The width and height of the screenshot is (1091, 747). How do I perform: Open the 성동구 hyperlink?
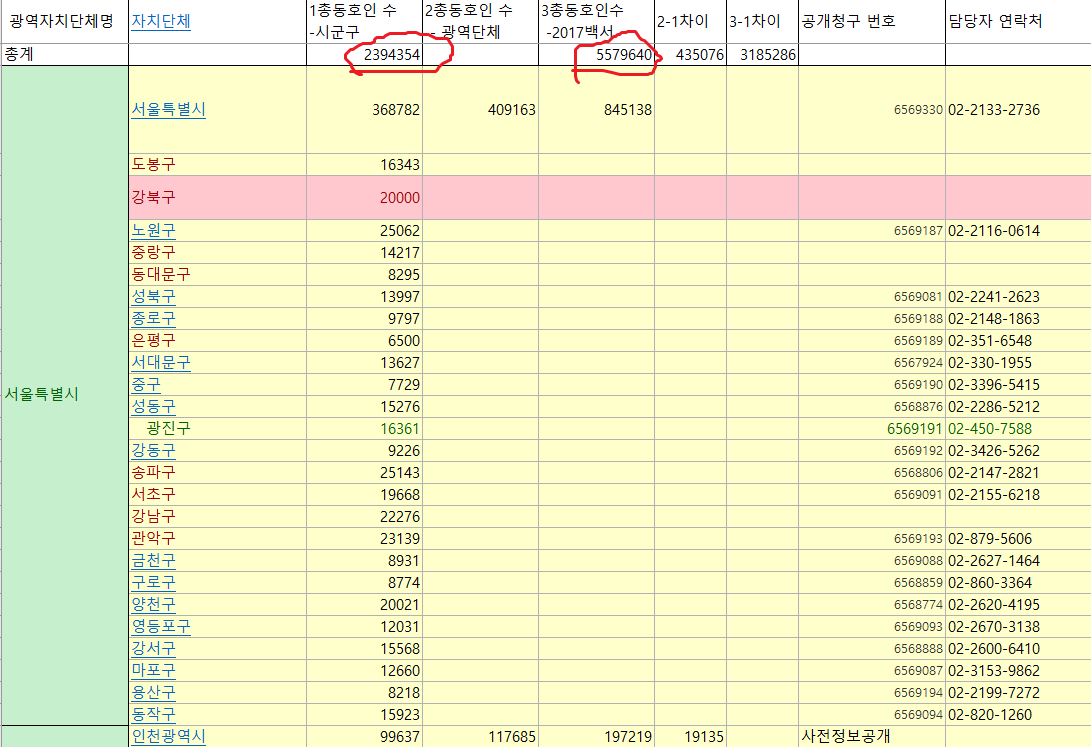(x=153, y=407)
